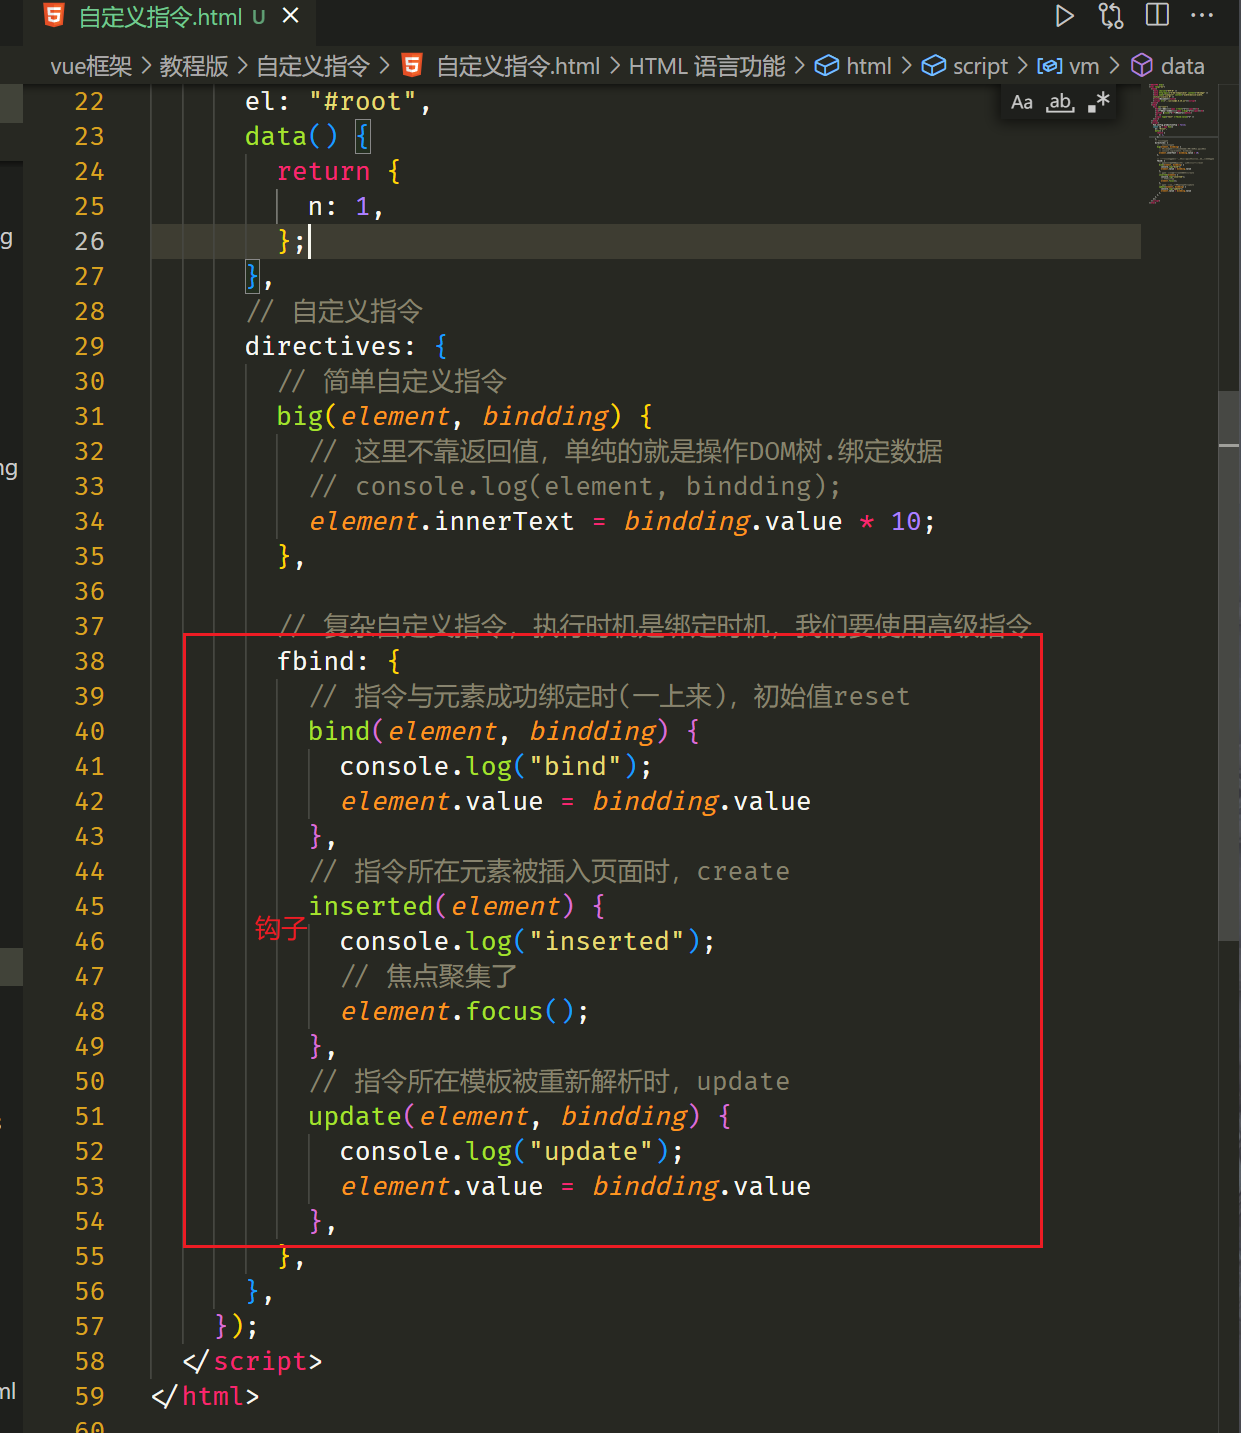Click 'innerText' on line 34

504,521
